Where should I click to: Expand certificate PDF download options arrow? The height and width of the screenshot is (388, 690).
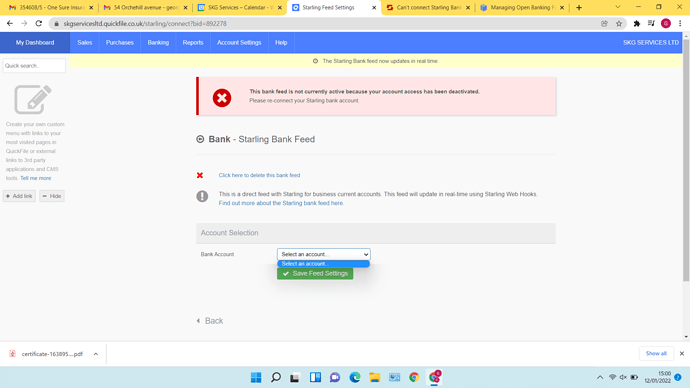tap(95, 354)
